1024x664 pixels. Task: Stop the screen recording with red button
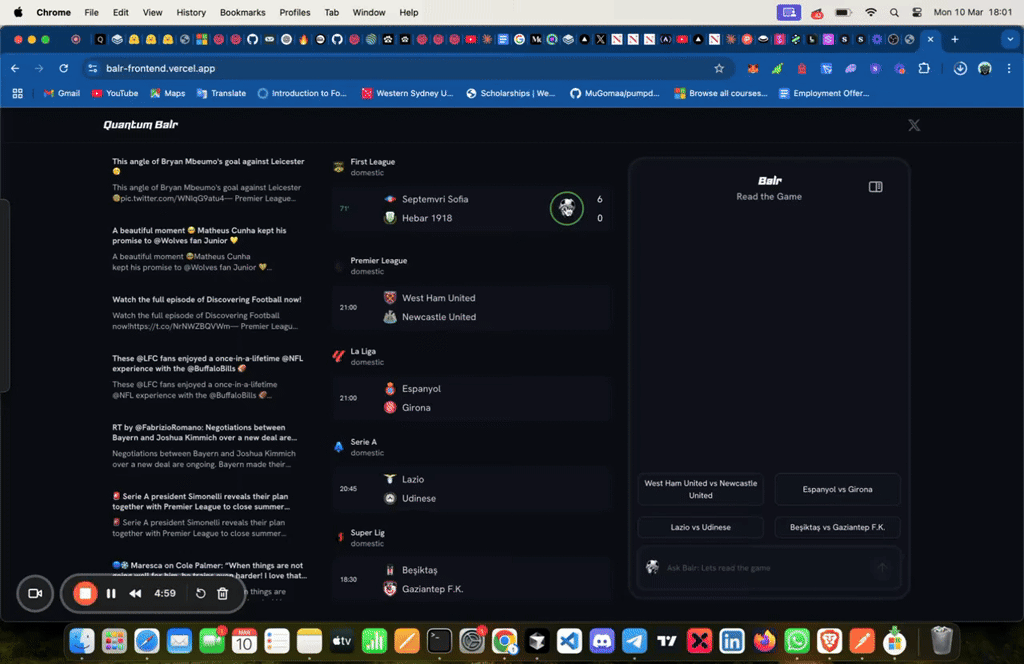85,593
